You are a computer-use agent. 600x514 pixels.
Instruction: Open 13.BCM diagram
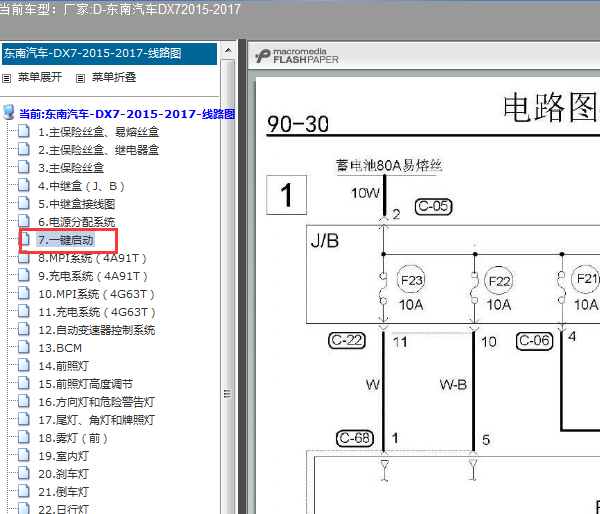(60, 348)
